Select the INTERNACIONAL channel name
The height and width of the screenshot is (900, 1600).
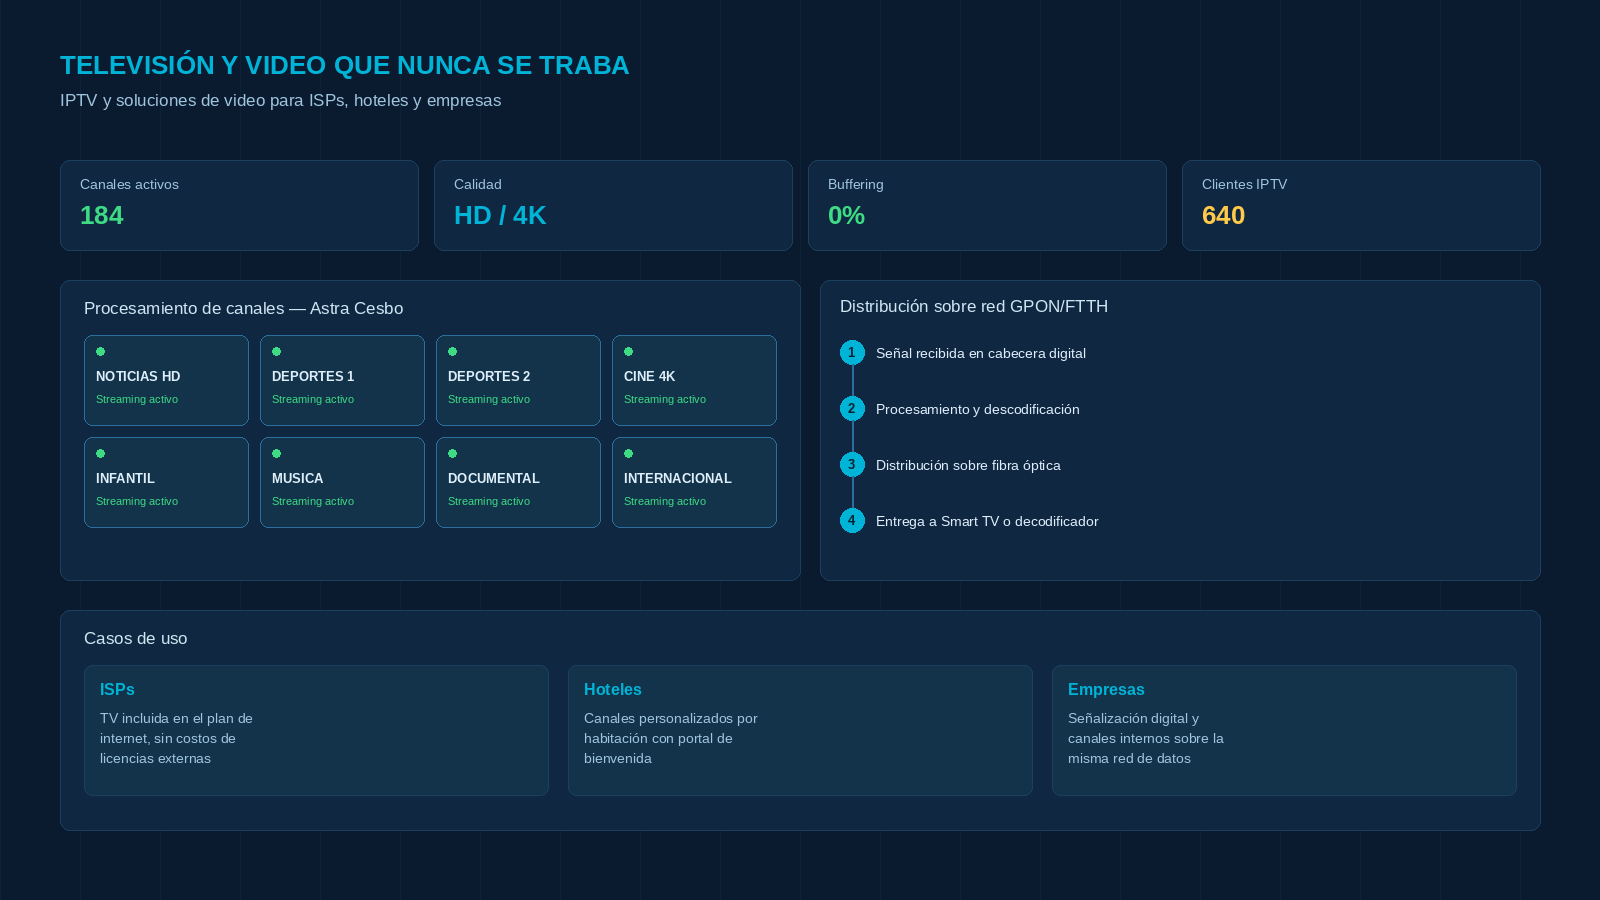677,478
